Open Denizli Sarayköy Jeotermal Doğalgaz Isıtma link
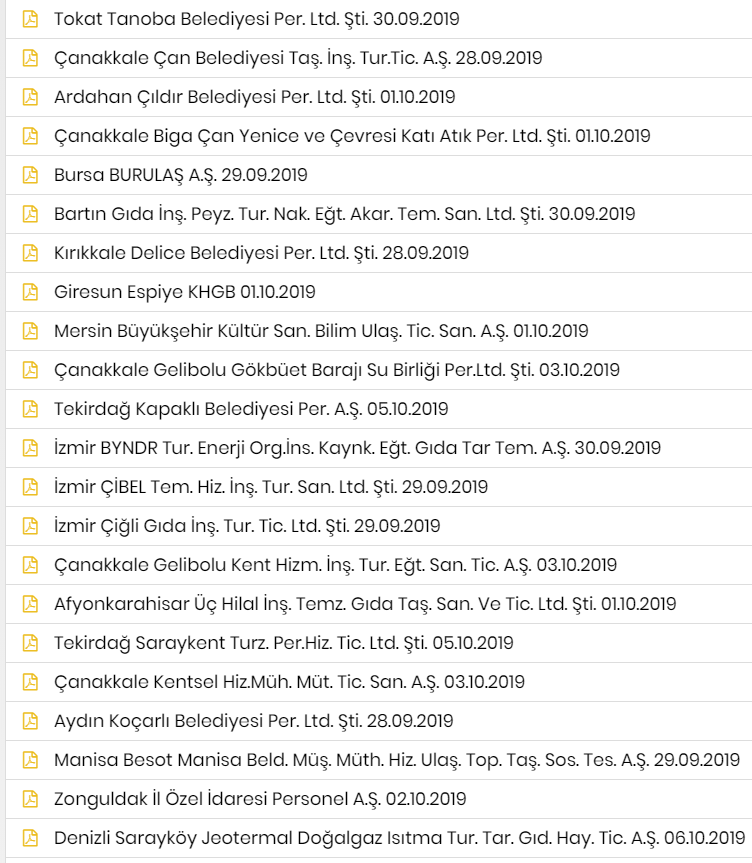The height and width of the screenshot is (863, 752). pos(399,838)
